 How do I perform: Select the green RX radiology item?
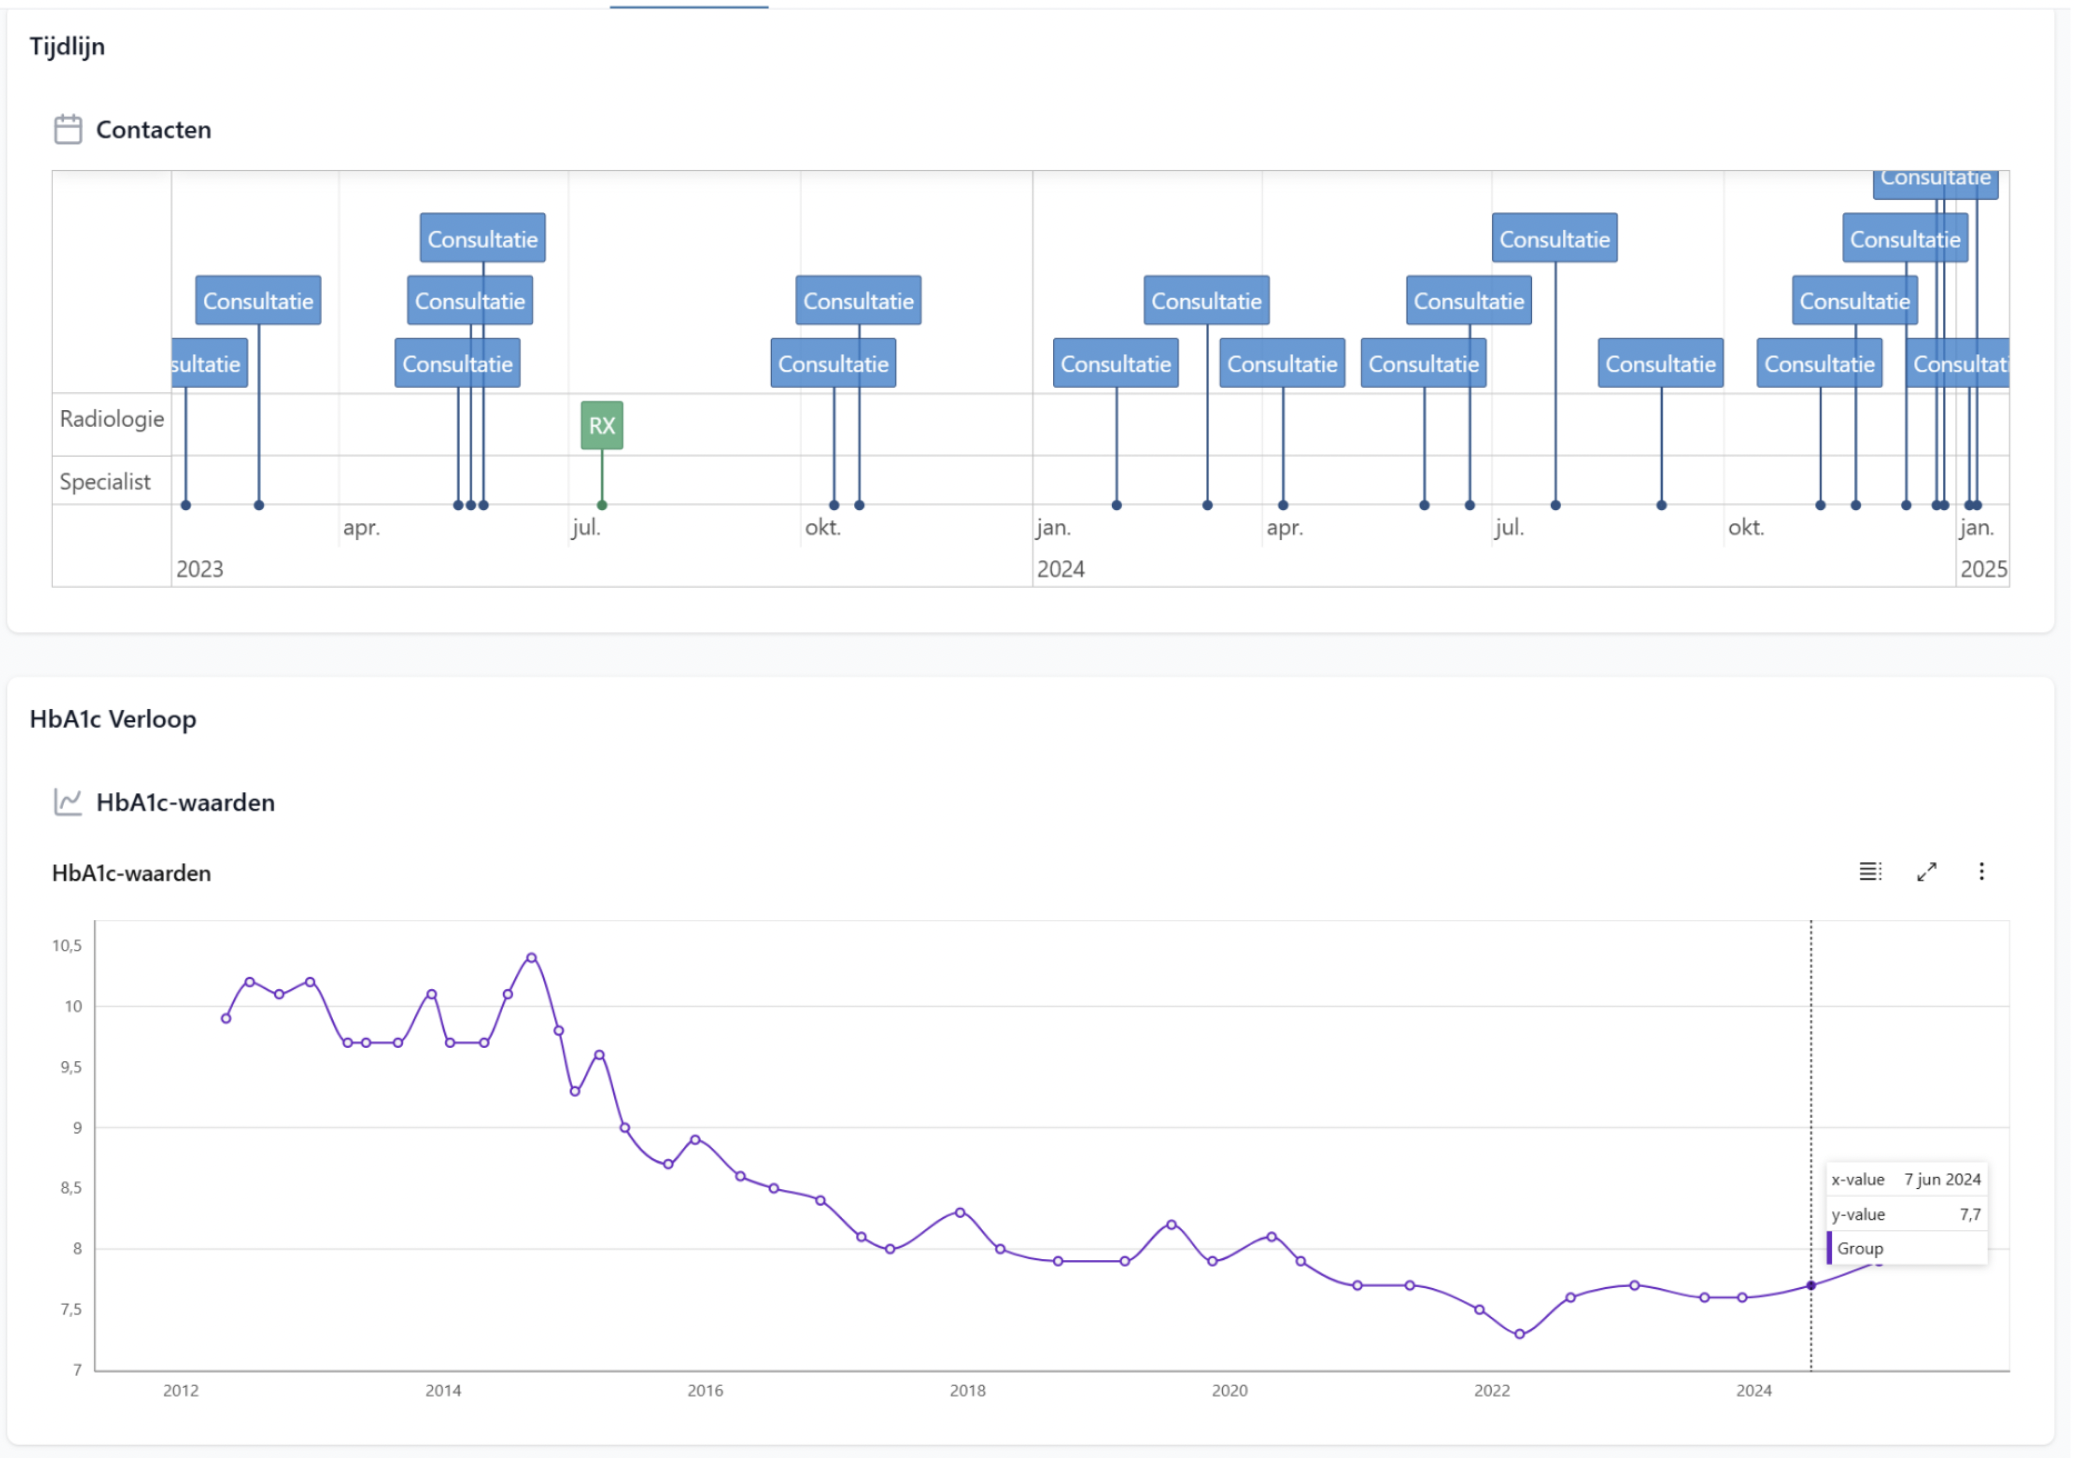click(x=602, y=425)
